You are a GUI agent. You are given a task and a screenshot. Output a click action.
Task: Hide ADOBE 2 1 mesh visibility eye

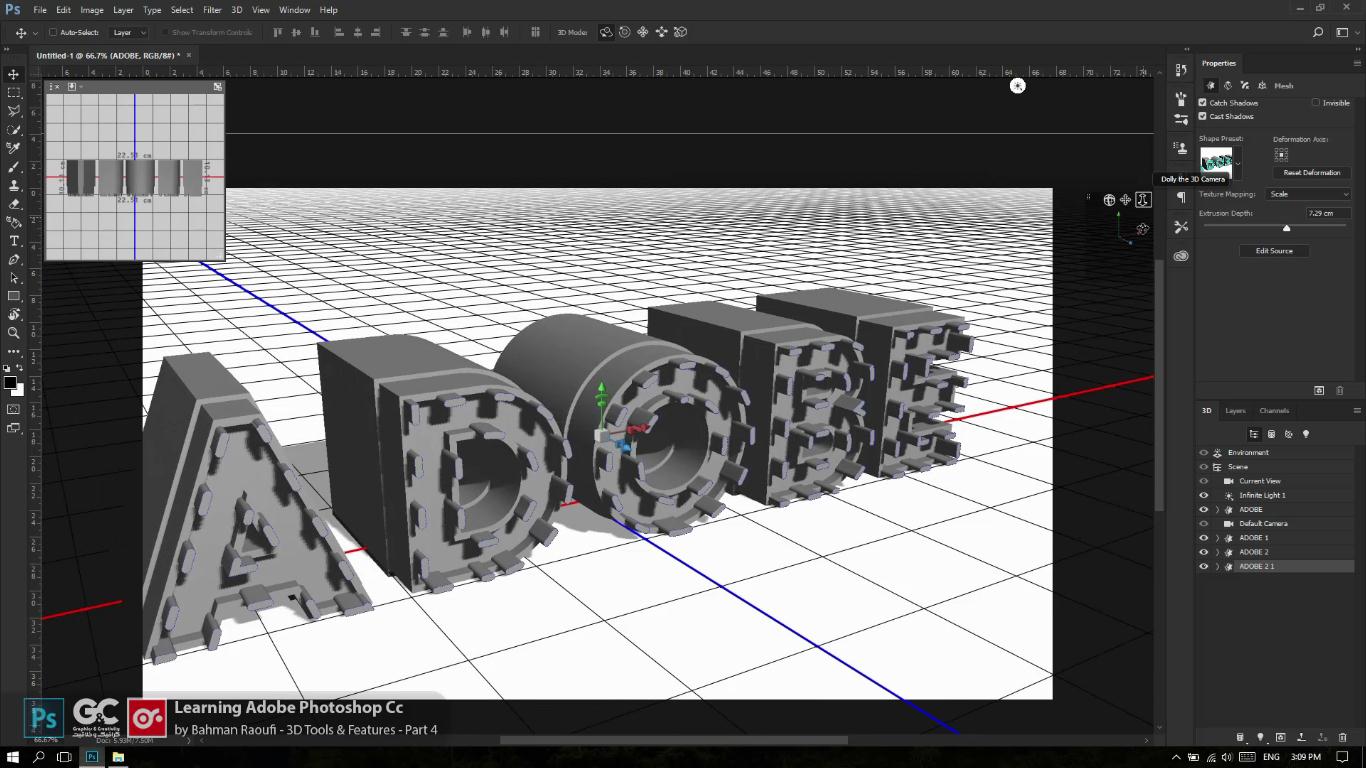1204,566
